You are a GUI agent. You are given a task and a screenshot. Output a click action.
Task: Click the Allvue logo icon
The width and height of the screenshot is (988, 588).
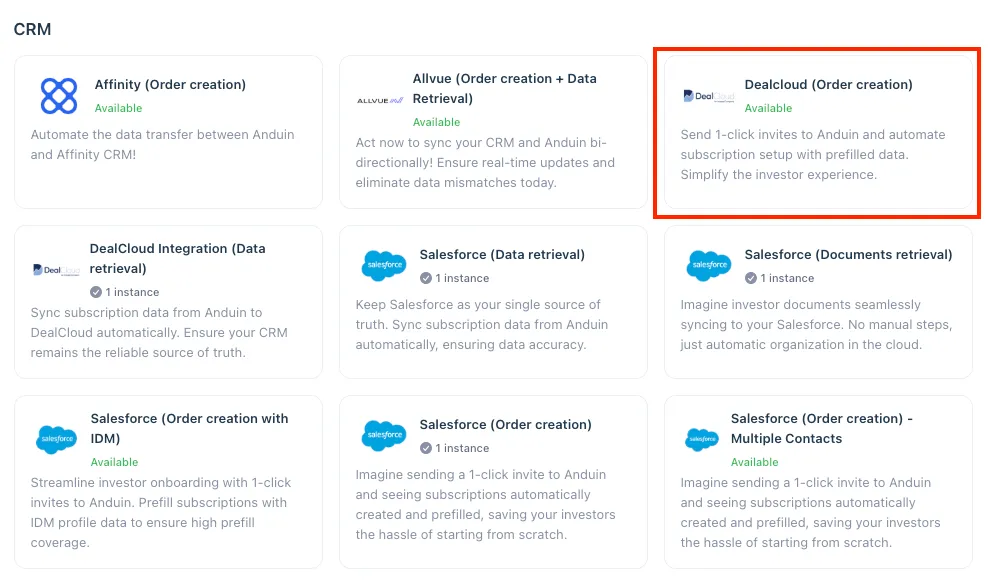tap(380, 100)
